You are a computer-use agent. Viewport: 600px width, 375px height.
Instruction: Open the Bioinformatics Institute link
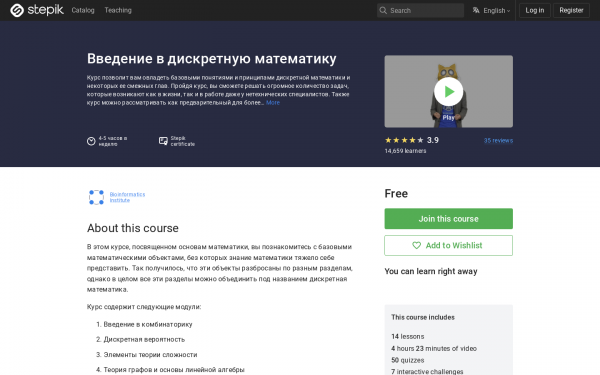tap(127, 197)
